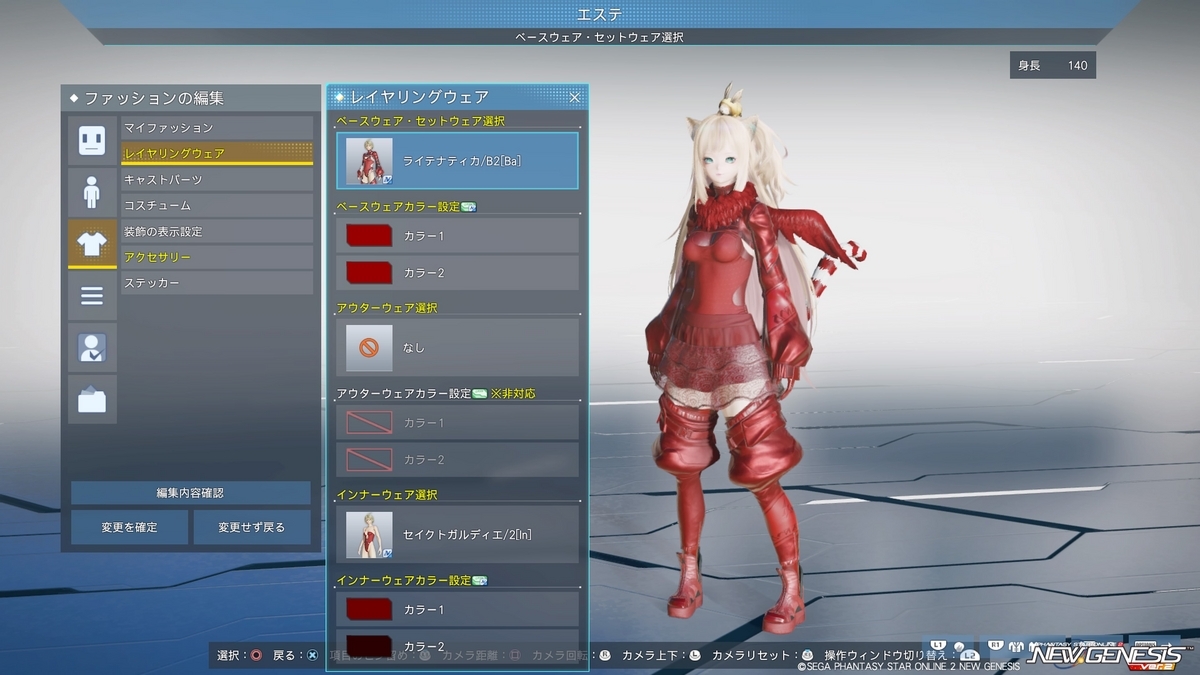Click disabled outerwear カラー1 swatch

pyautogui.click(x=369, y=423)
